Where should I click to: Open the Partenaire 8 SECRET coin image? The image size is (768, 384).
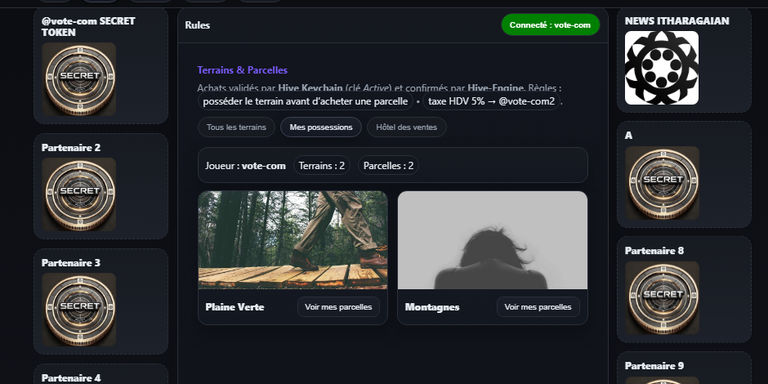[x=662, y=298]
